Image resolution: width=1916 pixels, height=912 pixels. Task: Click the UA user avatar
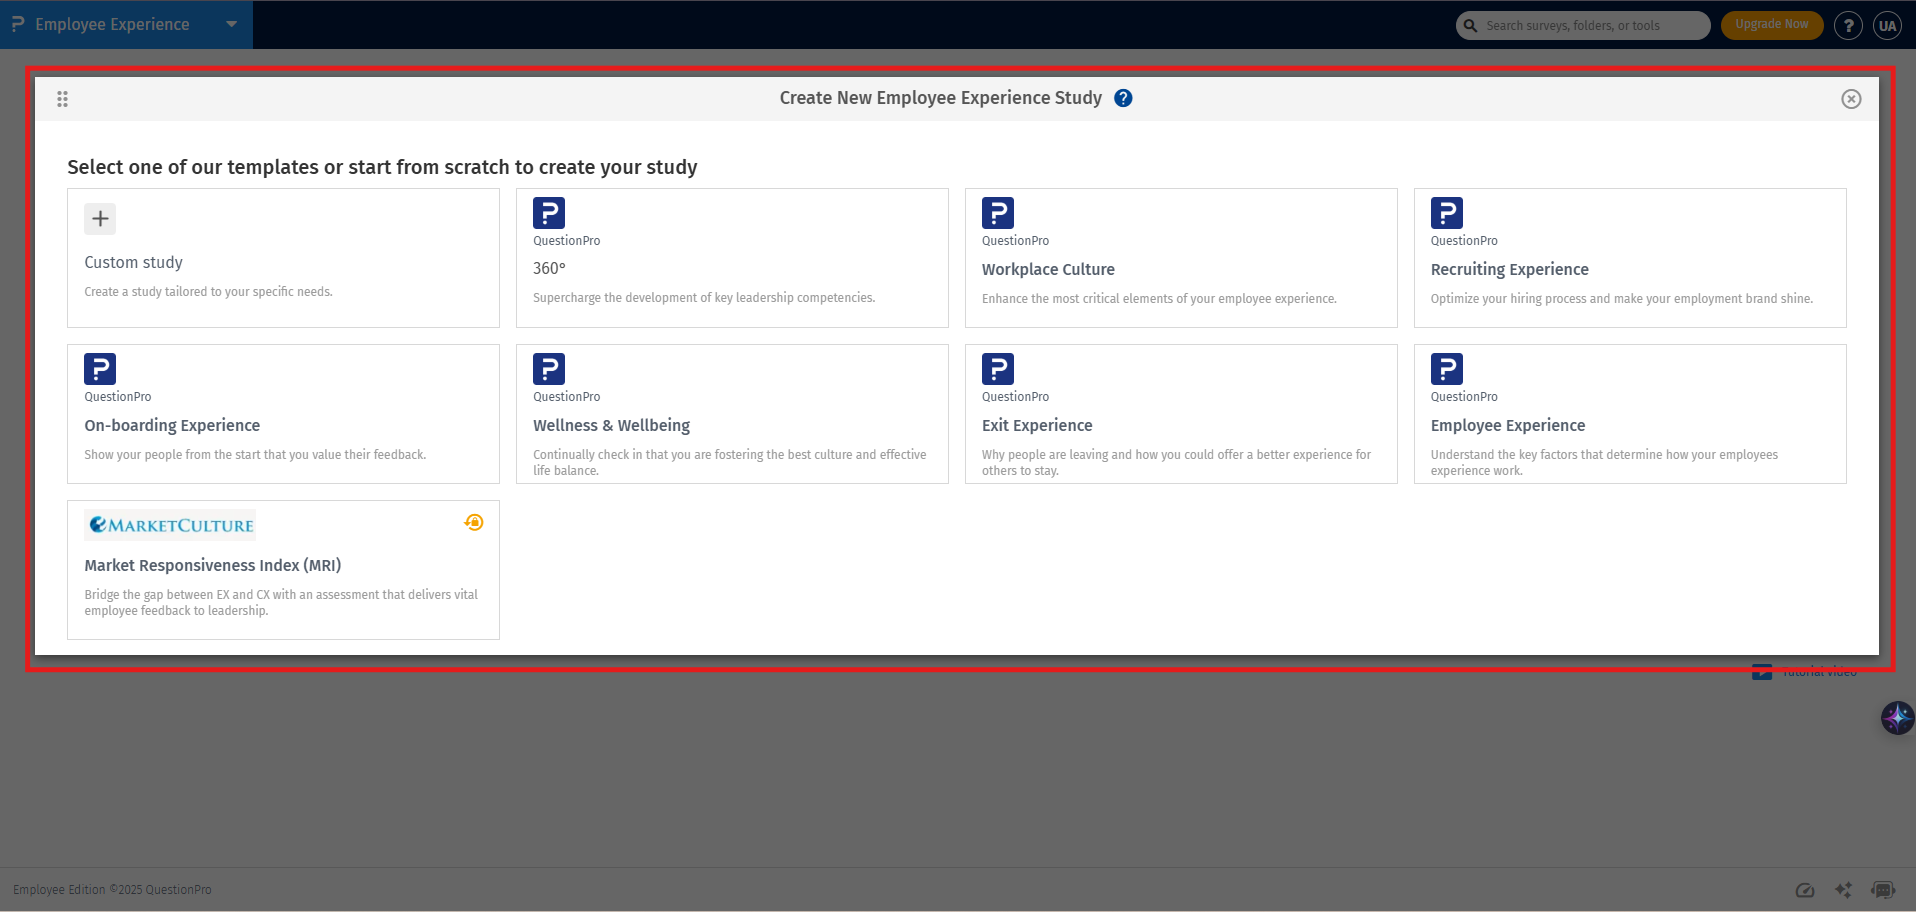pos(1888,25)
